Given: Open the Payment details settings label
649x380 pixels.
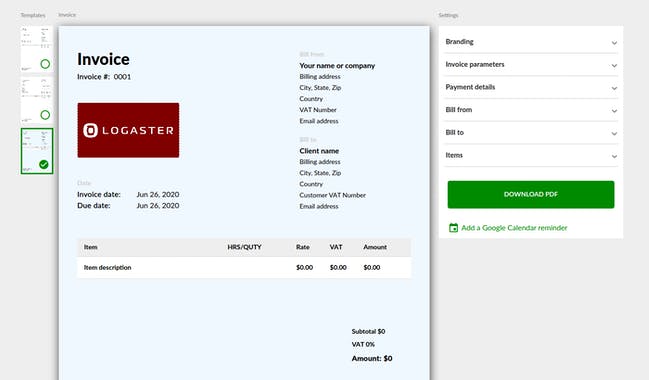Looking at the screenshot, I should [470, 87].
